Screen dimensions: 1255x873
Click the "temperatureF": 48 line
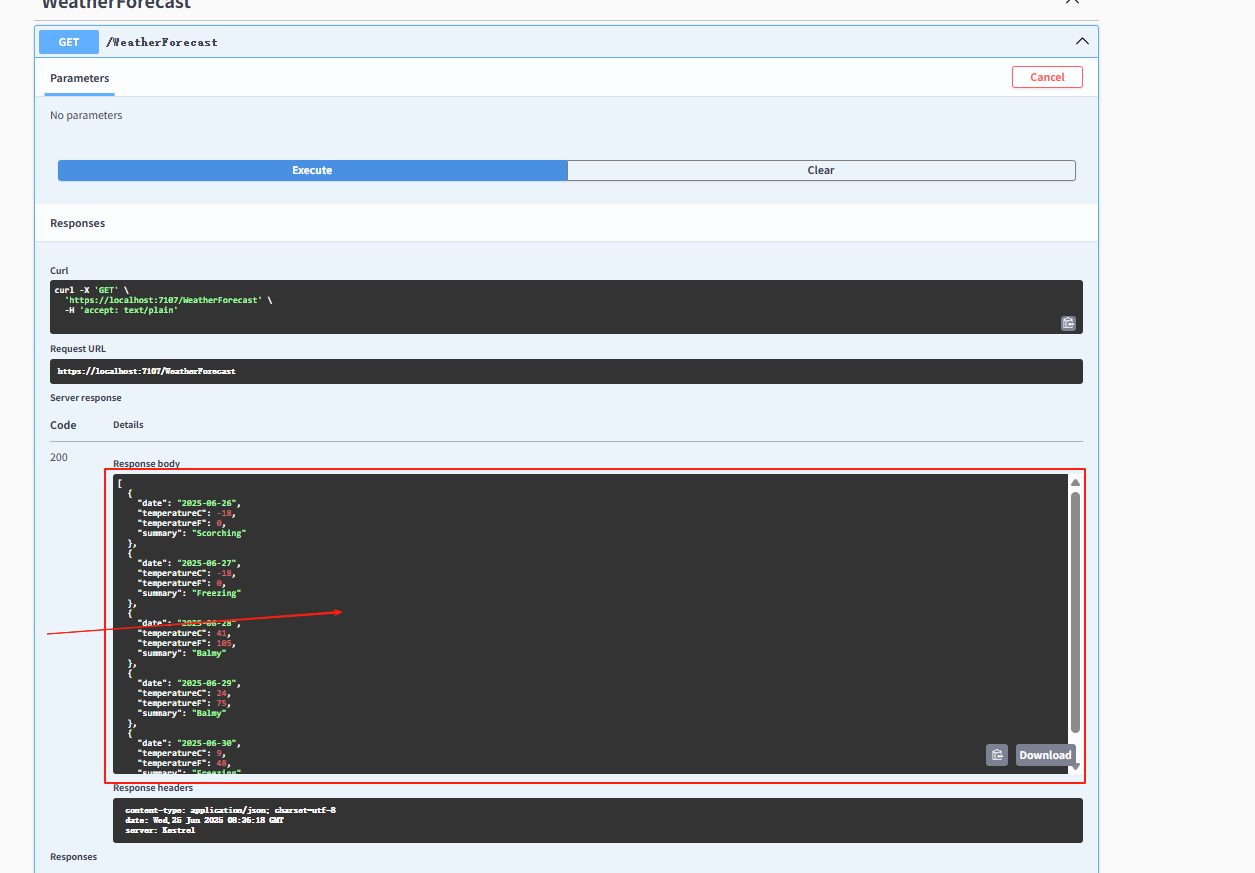pyautogui.click(x=184, y=763)
